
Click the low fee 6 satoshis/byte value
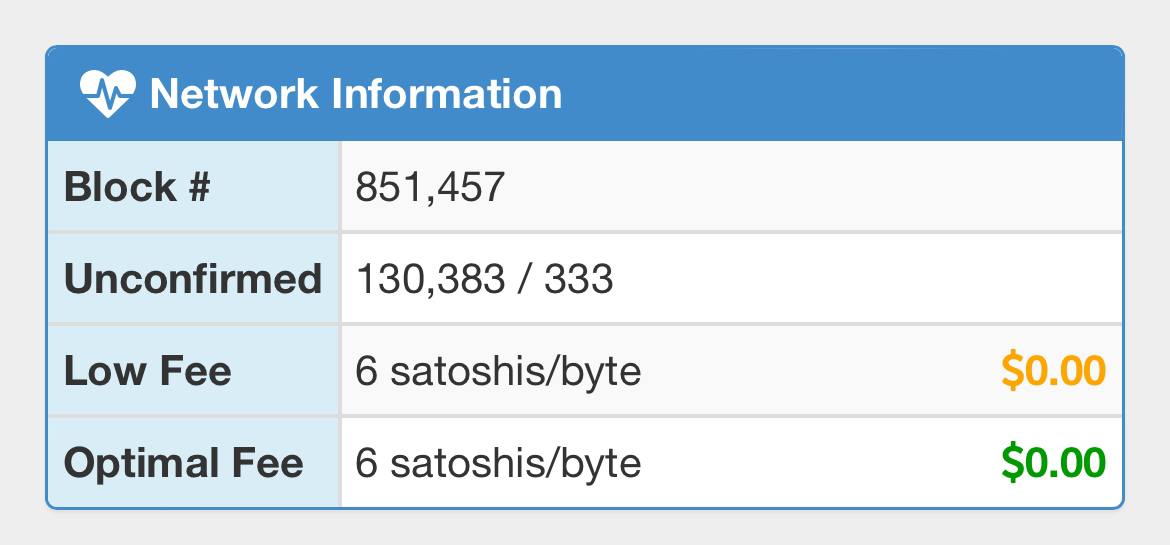(498, 371)
